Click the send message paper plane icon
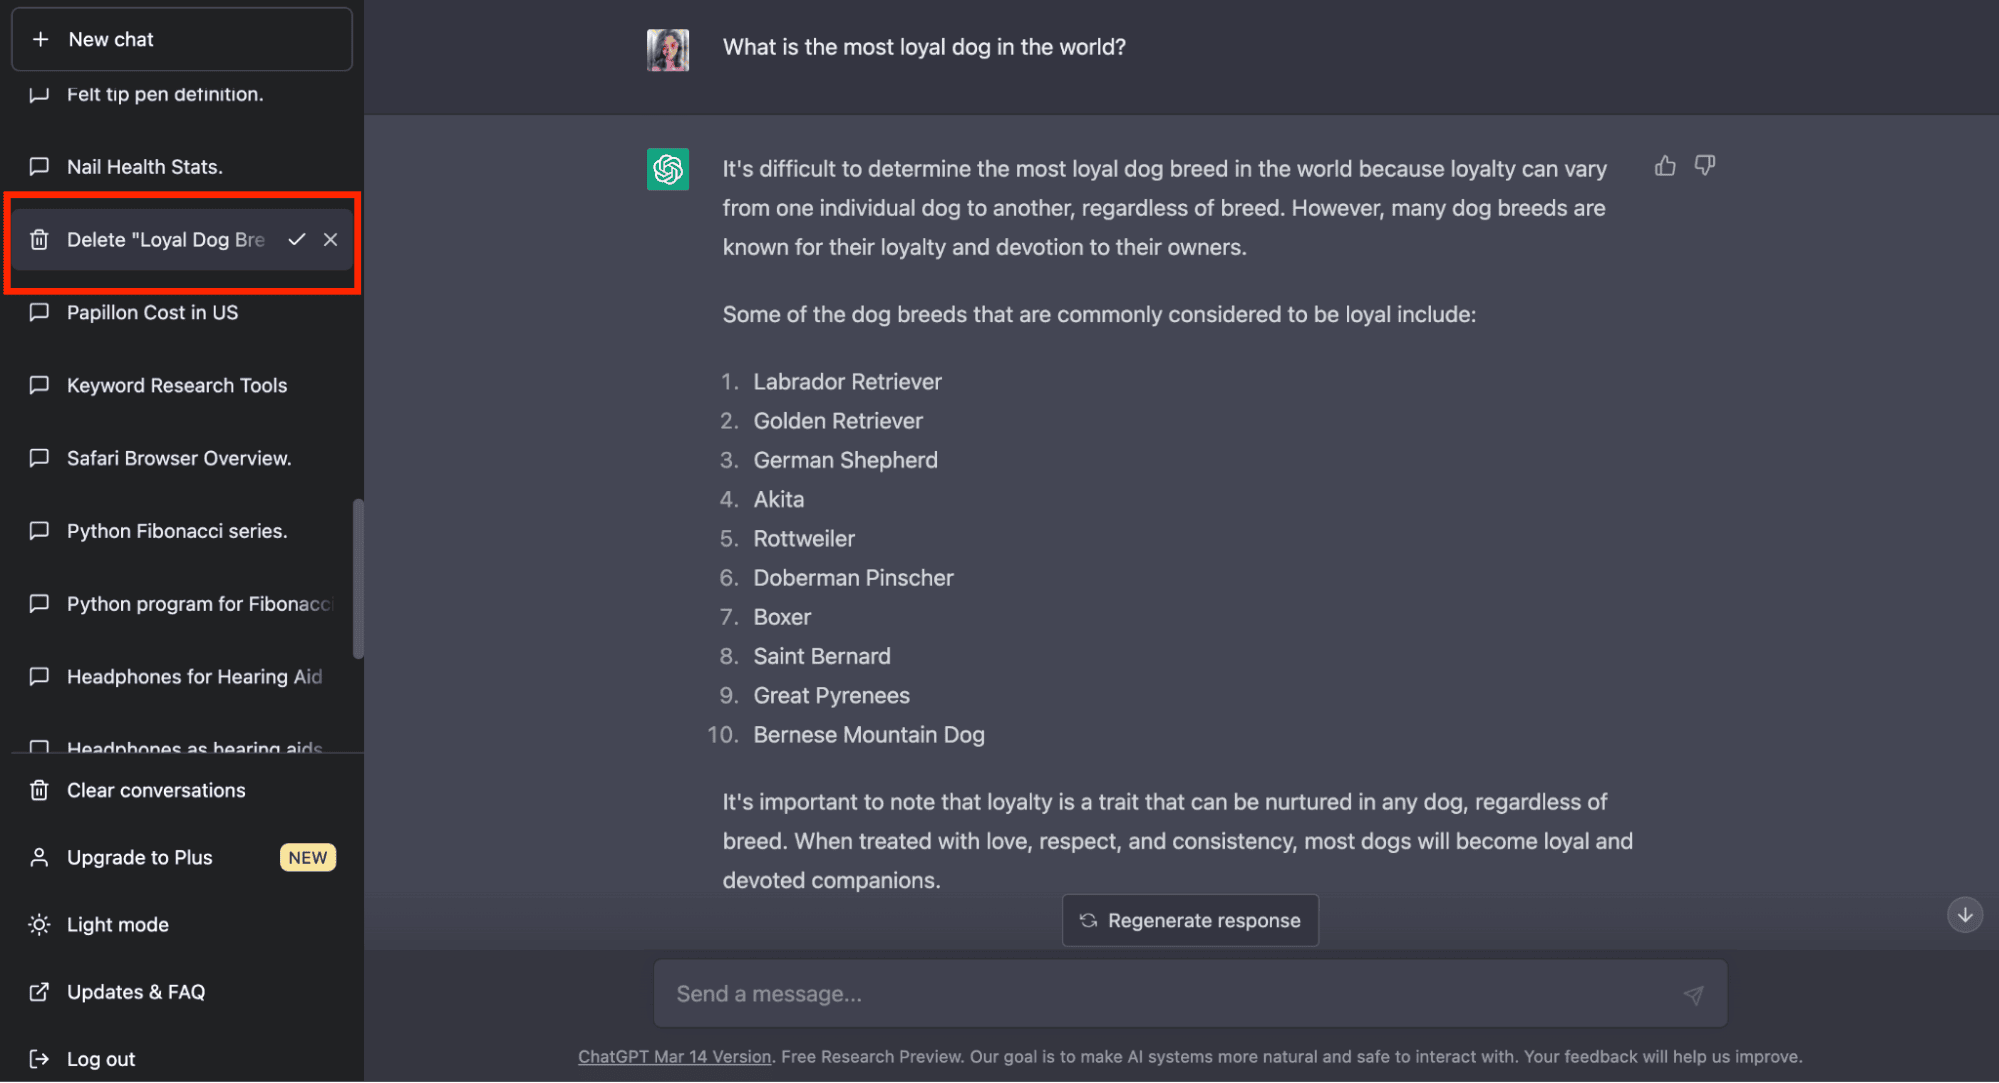 1693,995
